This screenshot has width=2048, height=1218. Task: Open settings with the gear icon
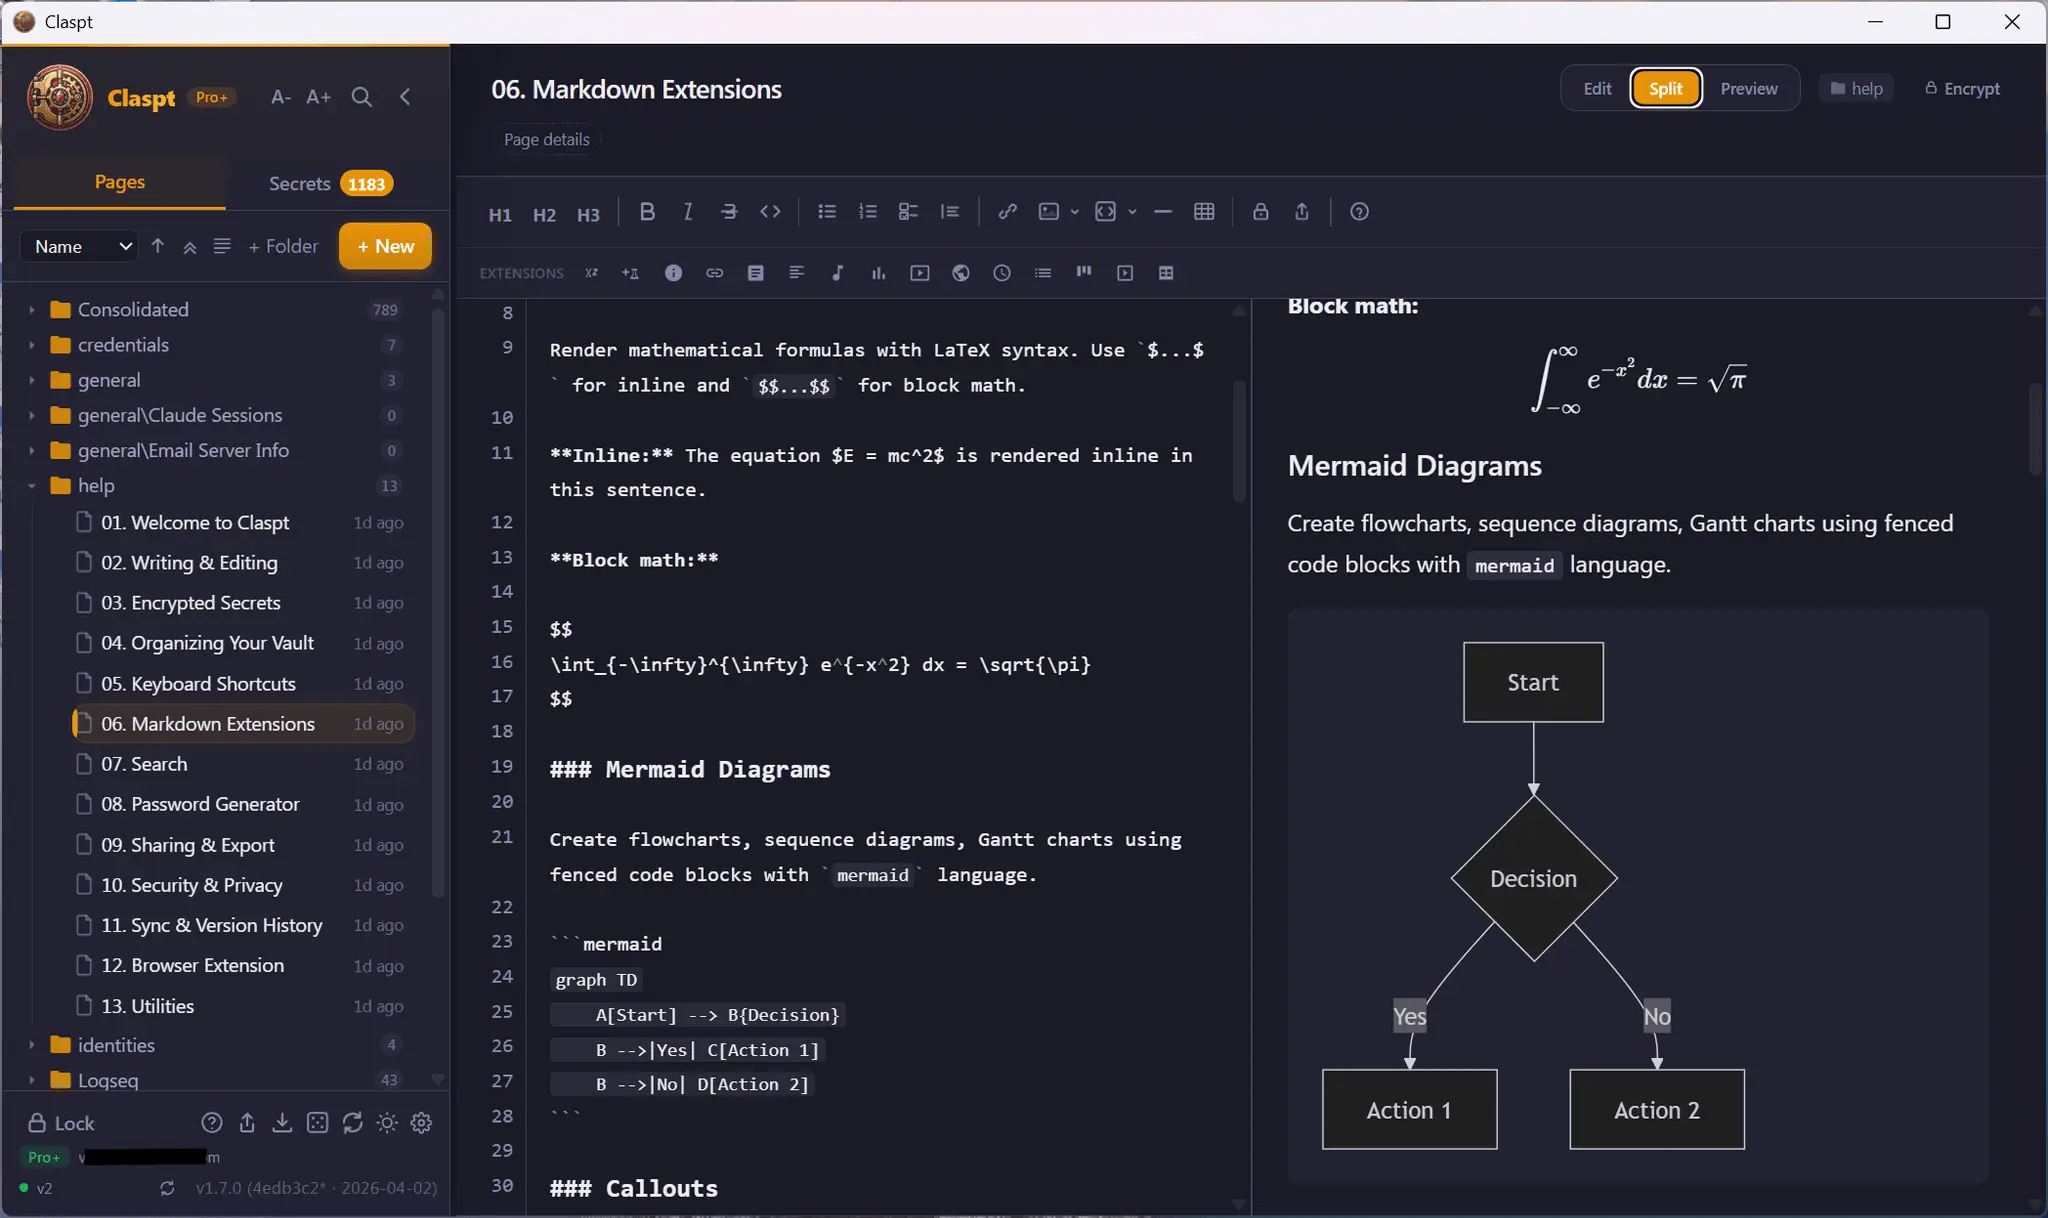click(x=422, y=1123)
